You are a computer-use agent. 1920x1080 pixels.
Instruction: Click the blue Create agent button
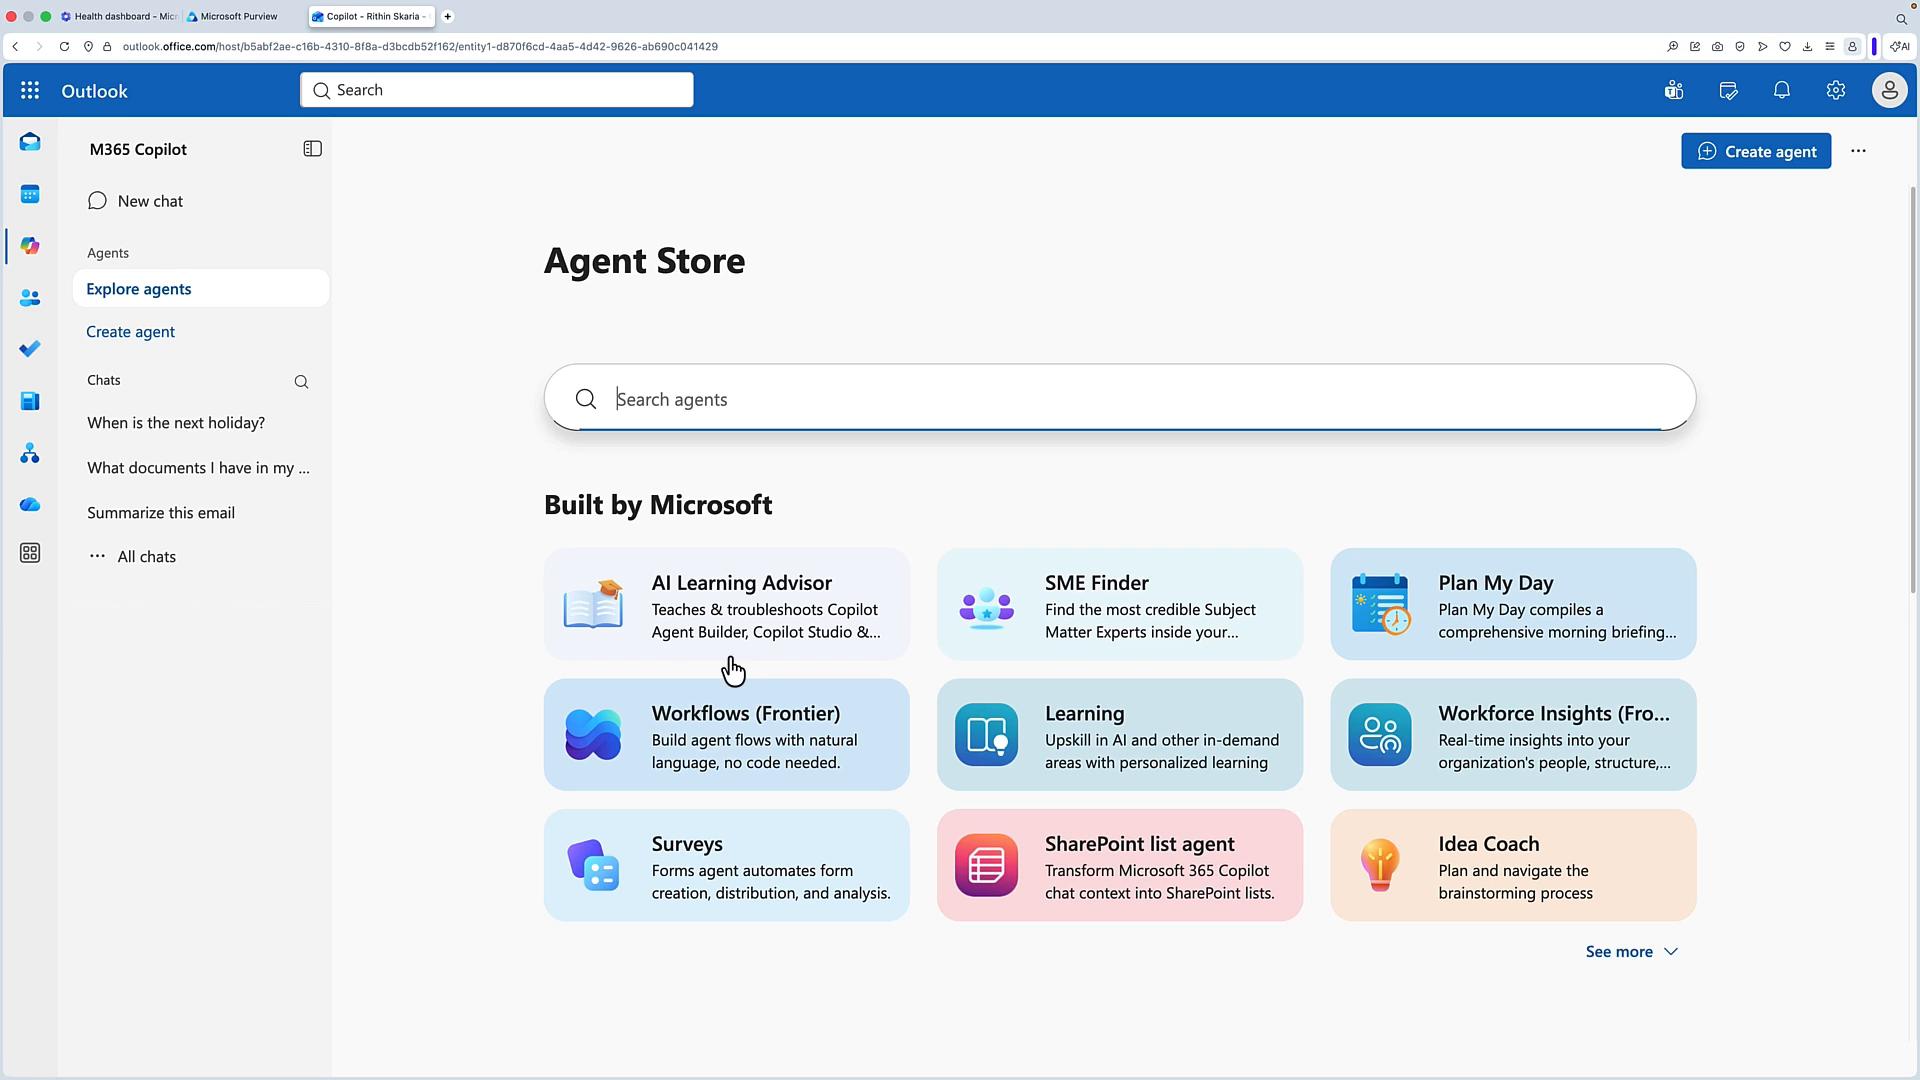[1756, 151]
